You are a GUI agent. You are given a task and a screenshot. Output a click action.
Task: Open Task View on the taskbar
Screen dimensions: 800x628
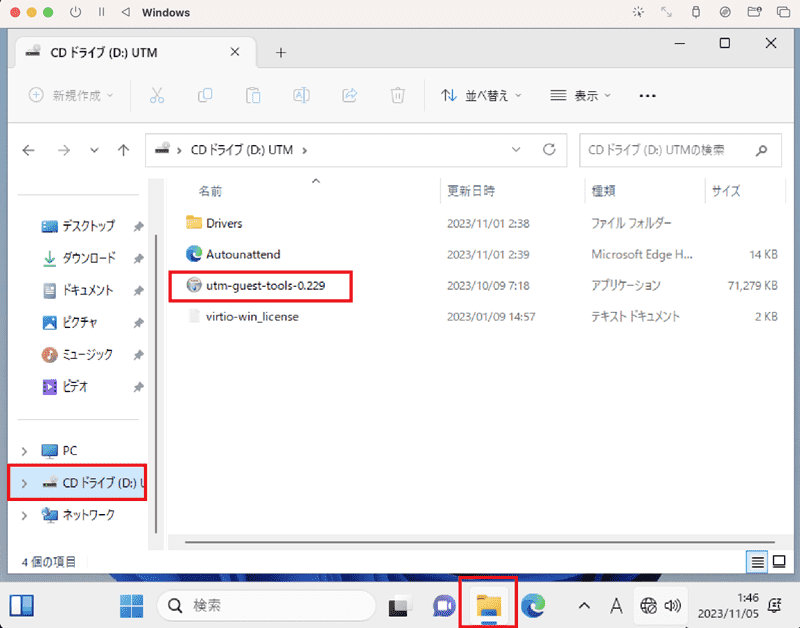coord(401,606)
